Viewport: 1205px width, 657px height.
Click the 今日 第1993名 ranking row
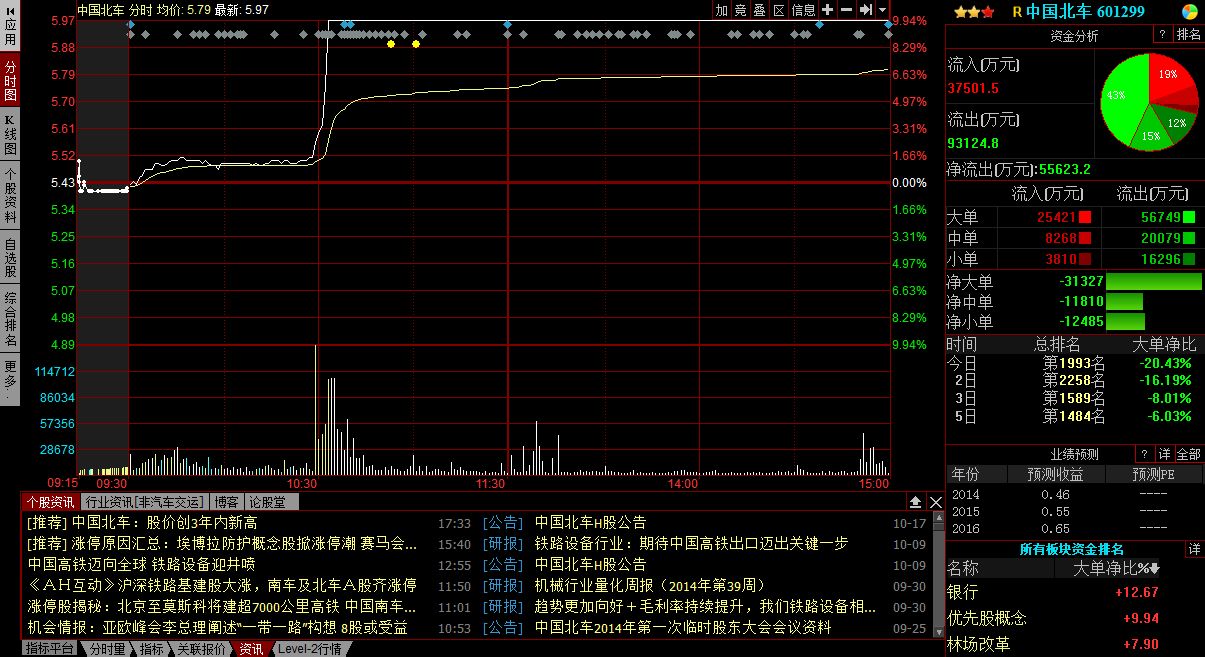[x=1074, y=362]
